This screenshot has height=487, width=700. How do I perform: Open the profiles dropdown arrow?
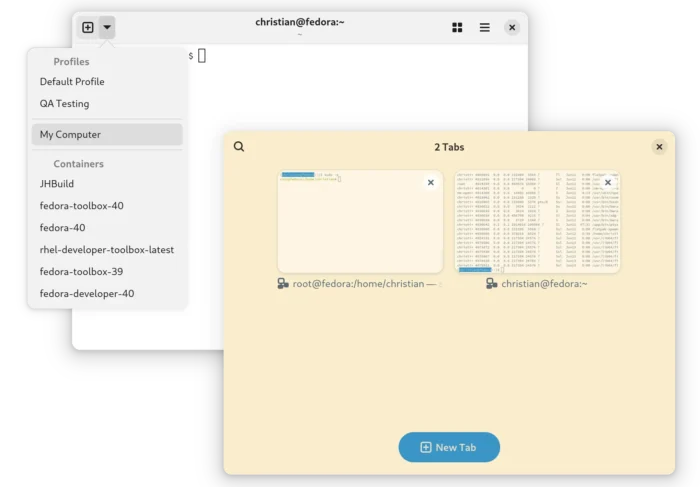[x=107, y=28]
